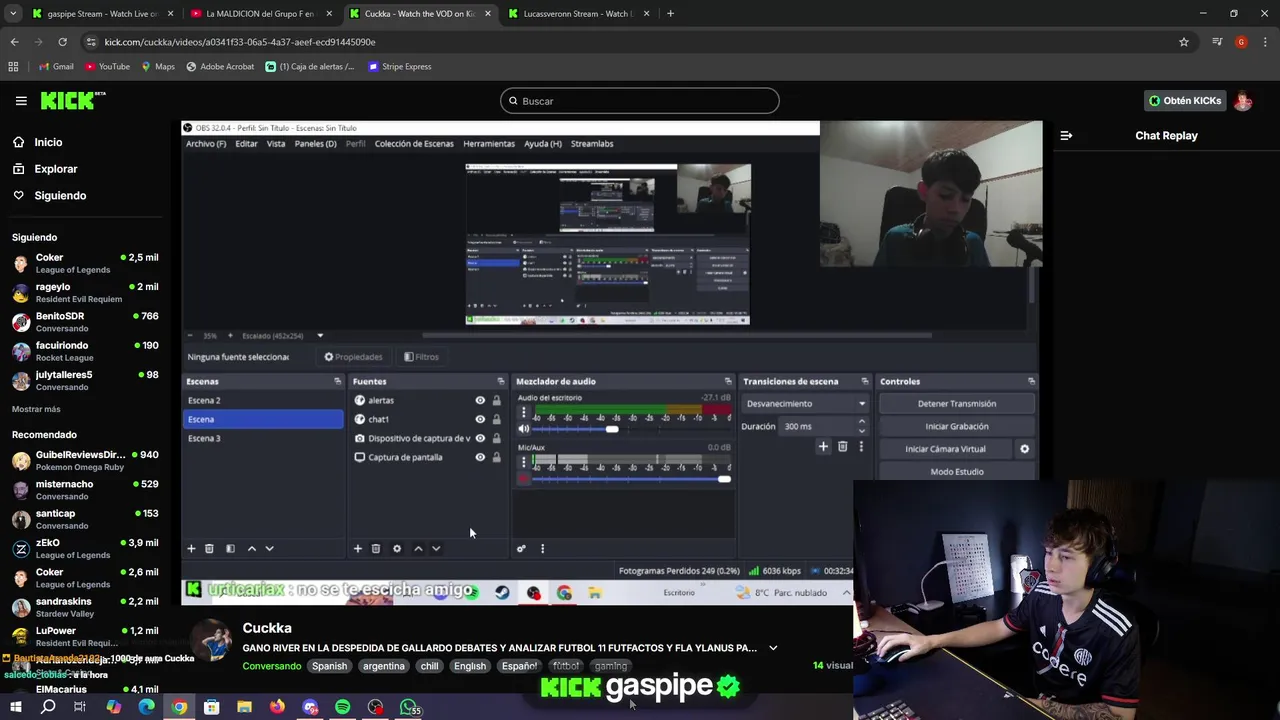Toggle visibility of chat1 source
Image resolution: width=1280 pixels, height=720 pixels.
480,419
